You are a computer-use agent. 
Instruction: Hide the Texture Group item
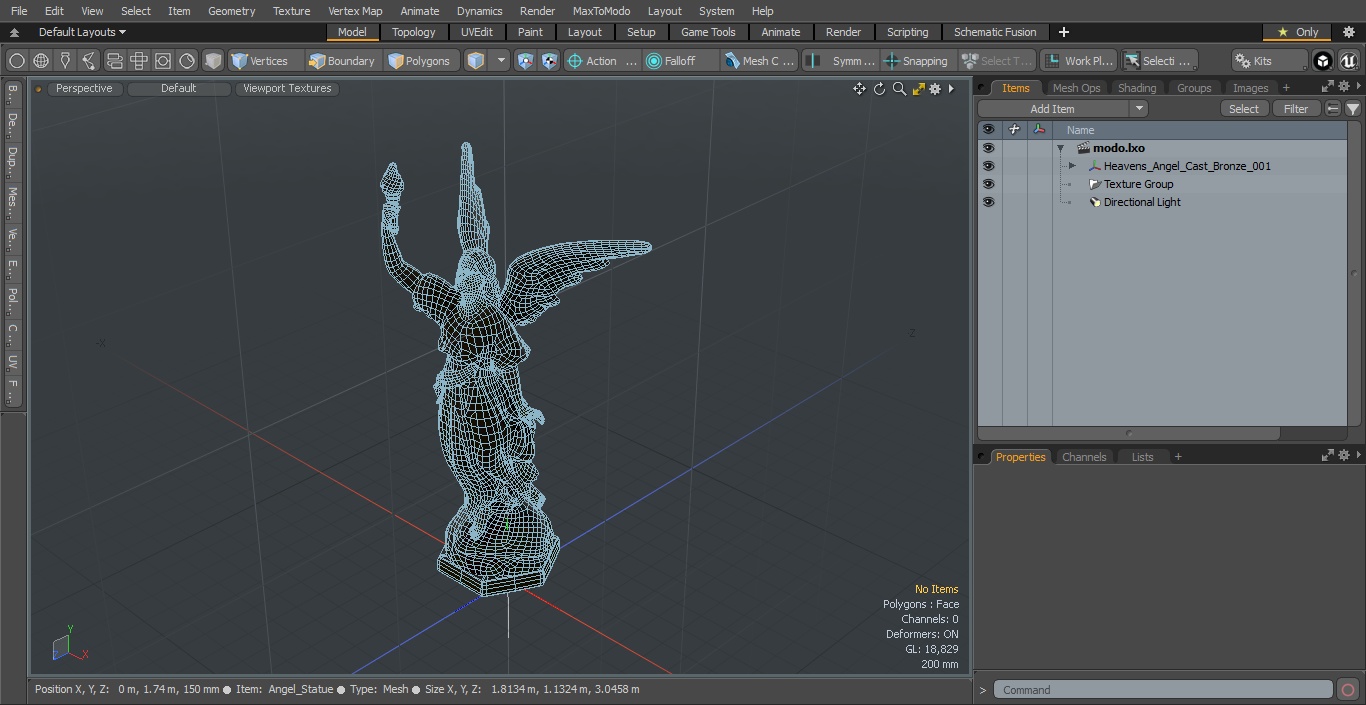pyautogui.click(x=989, y=184)
